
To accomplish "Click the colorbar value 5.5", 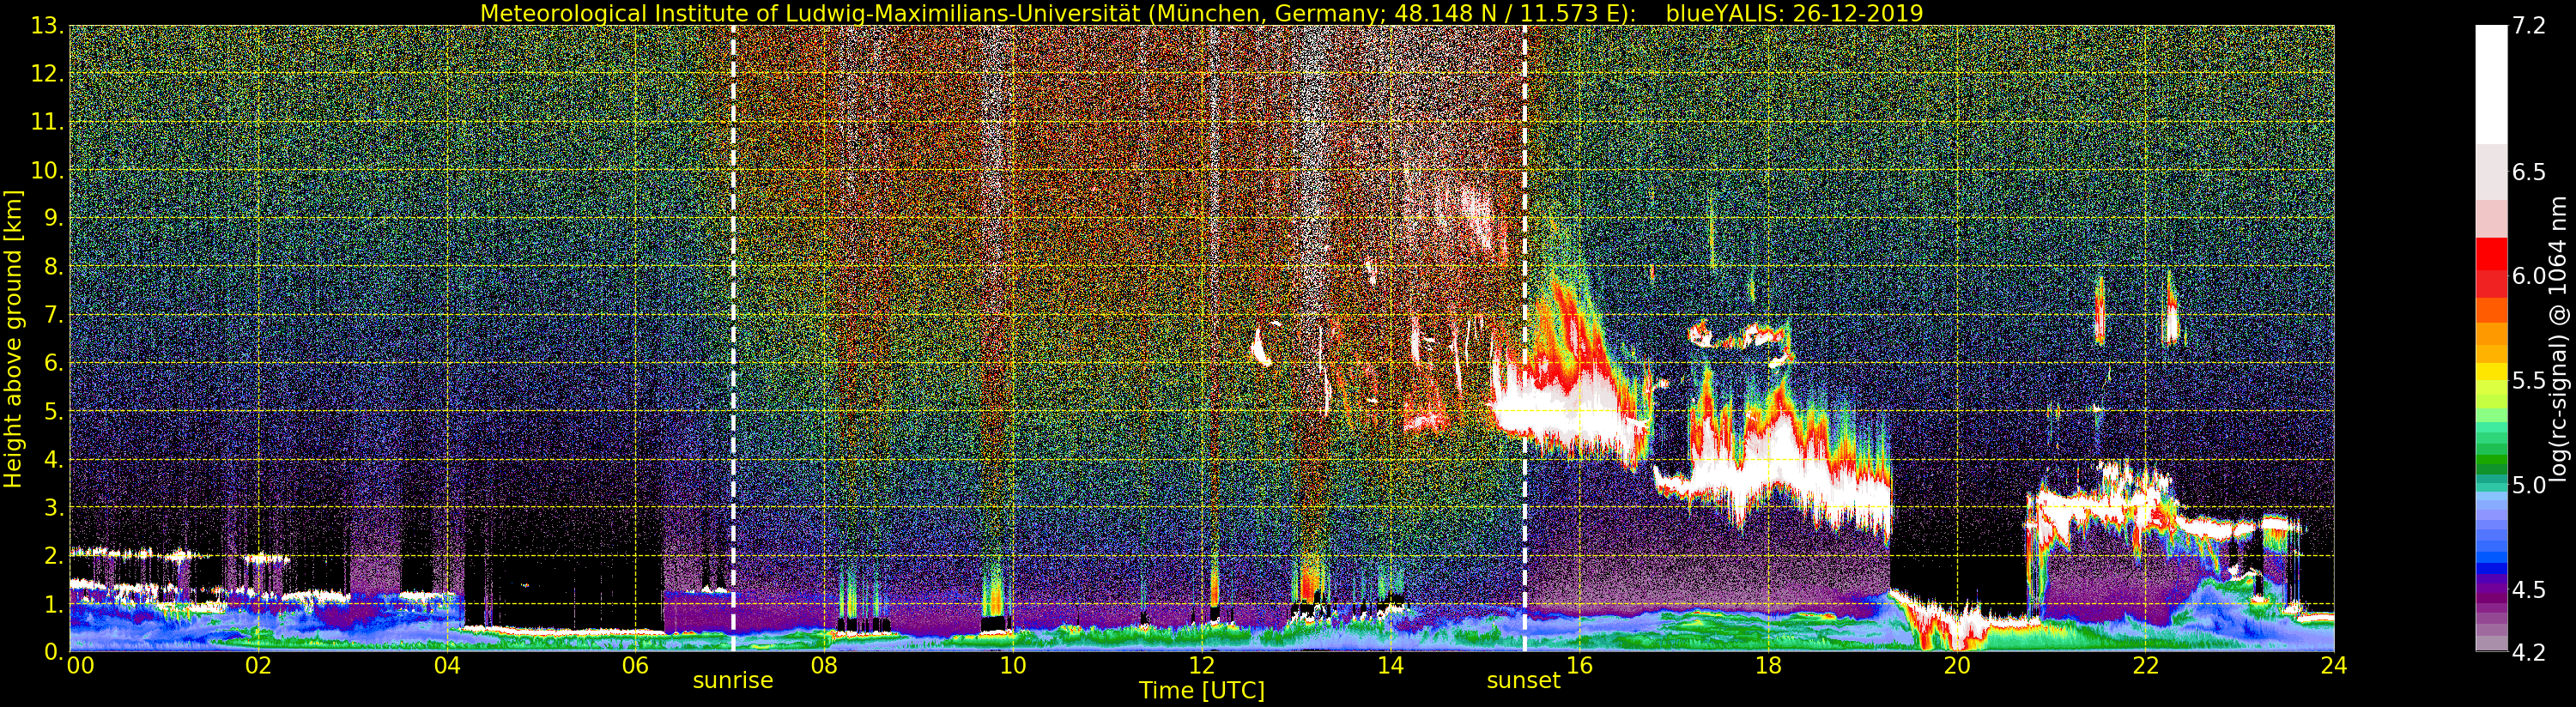I will pyautogui.click(x=2528, y=381).
